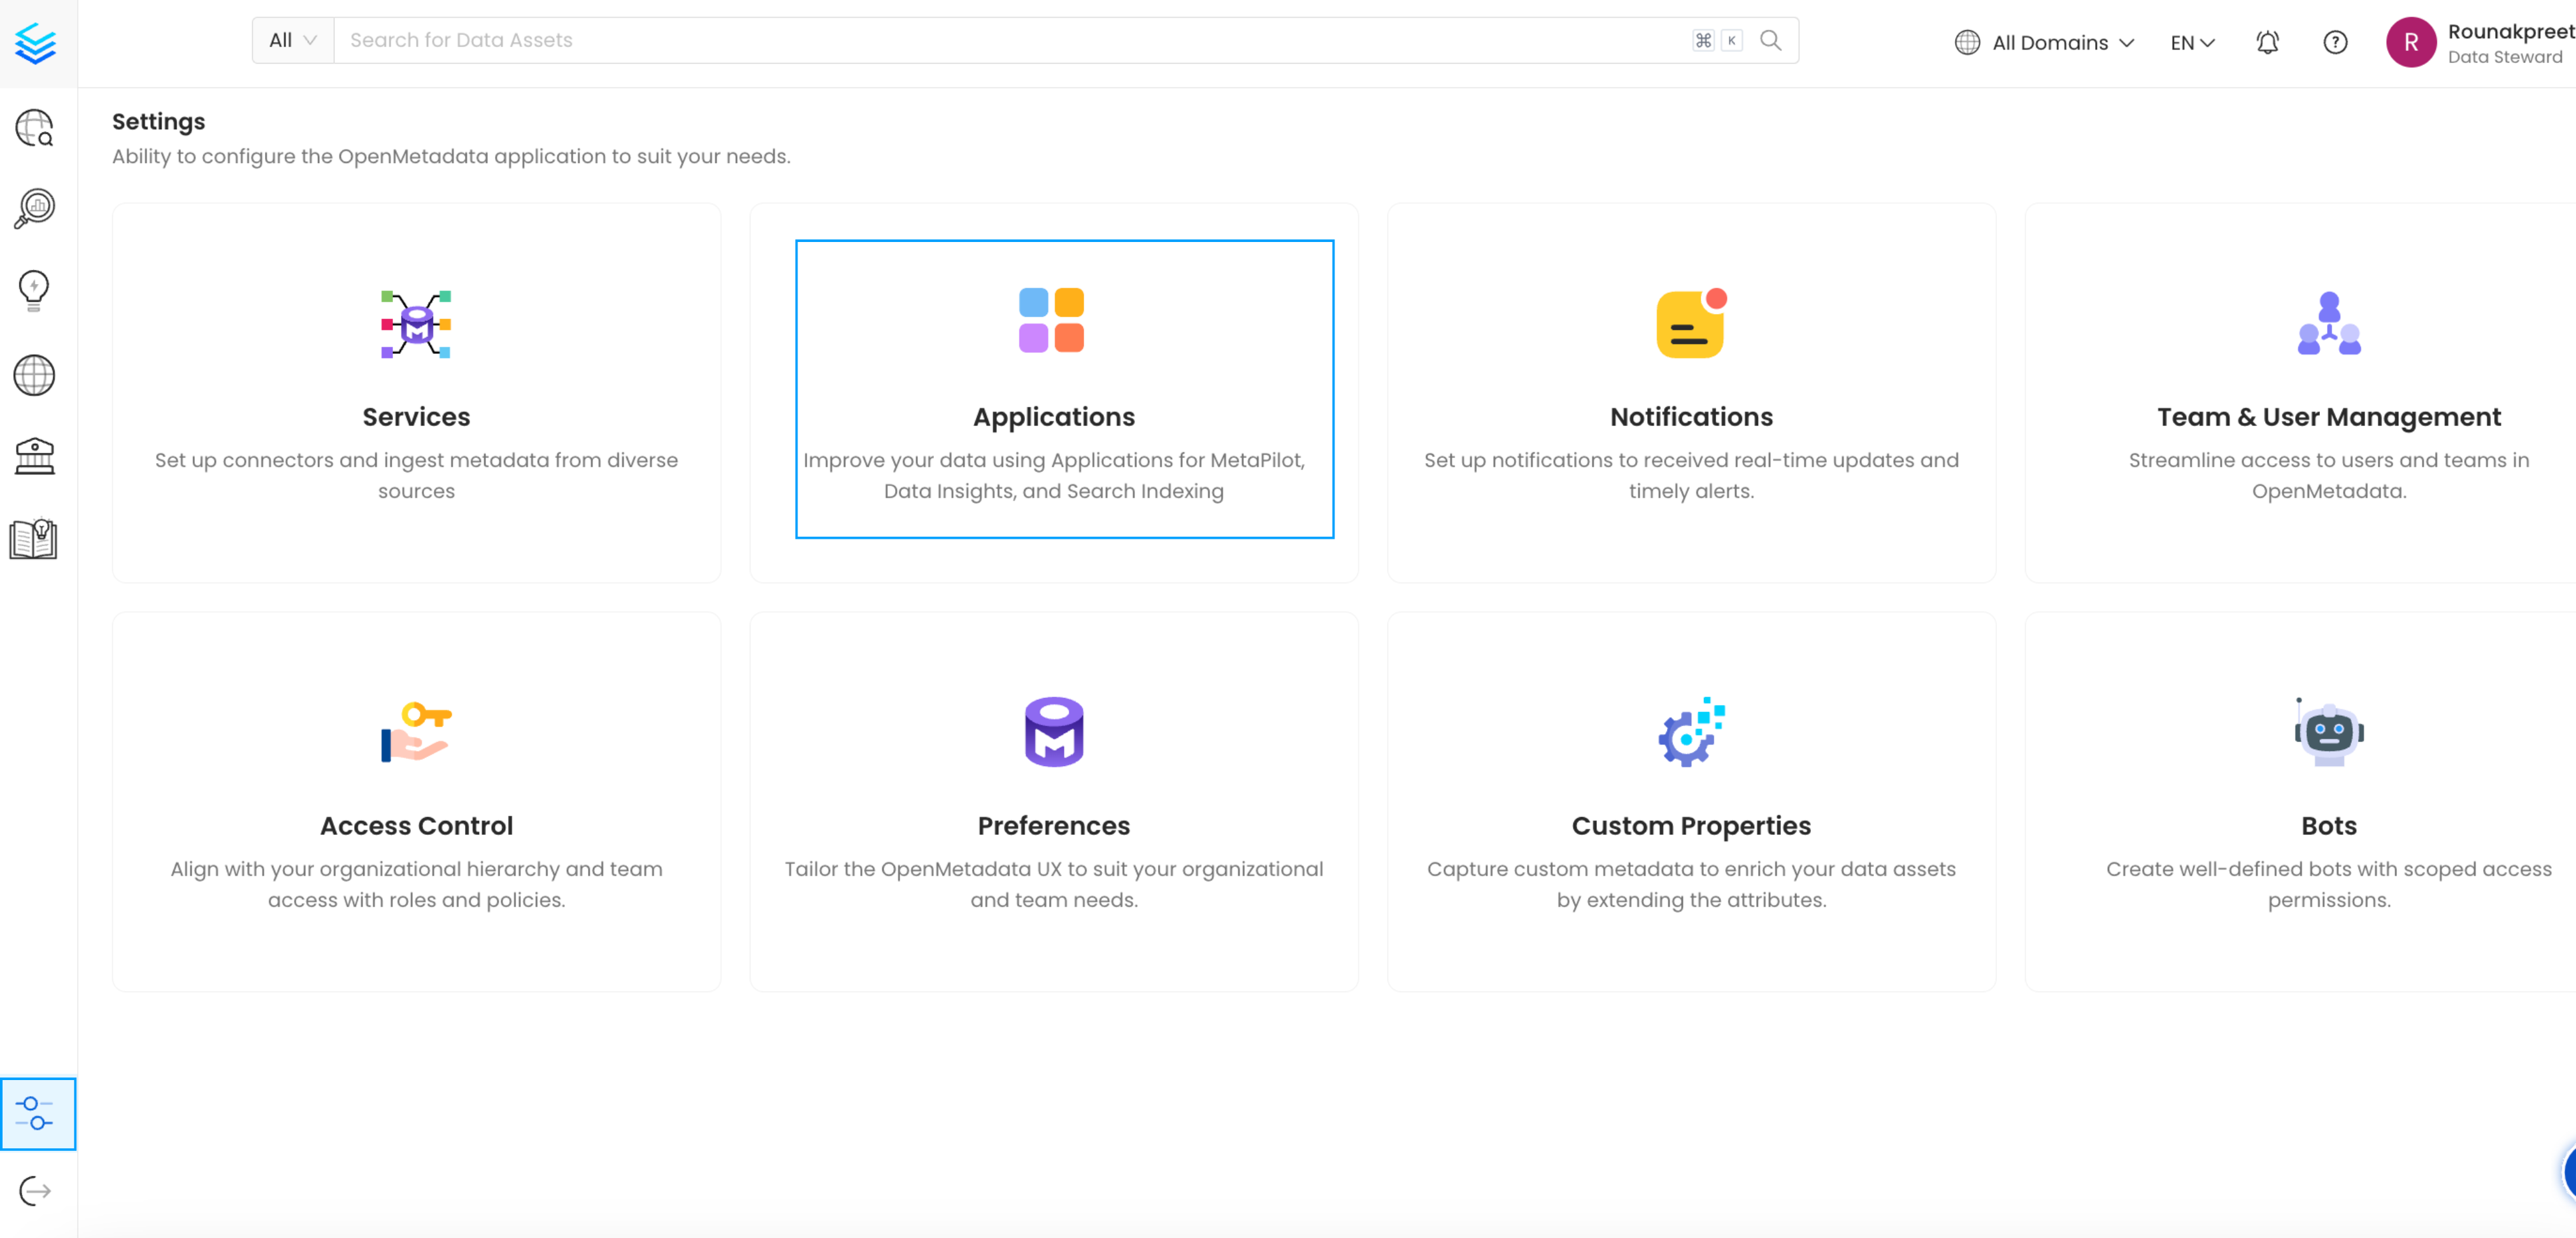Viewport: 2576px width, 1238px height.
Task: Open the Team & User Management card
Action: pos(2327,395)
